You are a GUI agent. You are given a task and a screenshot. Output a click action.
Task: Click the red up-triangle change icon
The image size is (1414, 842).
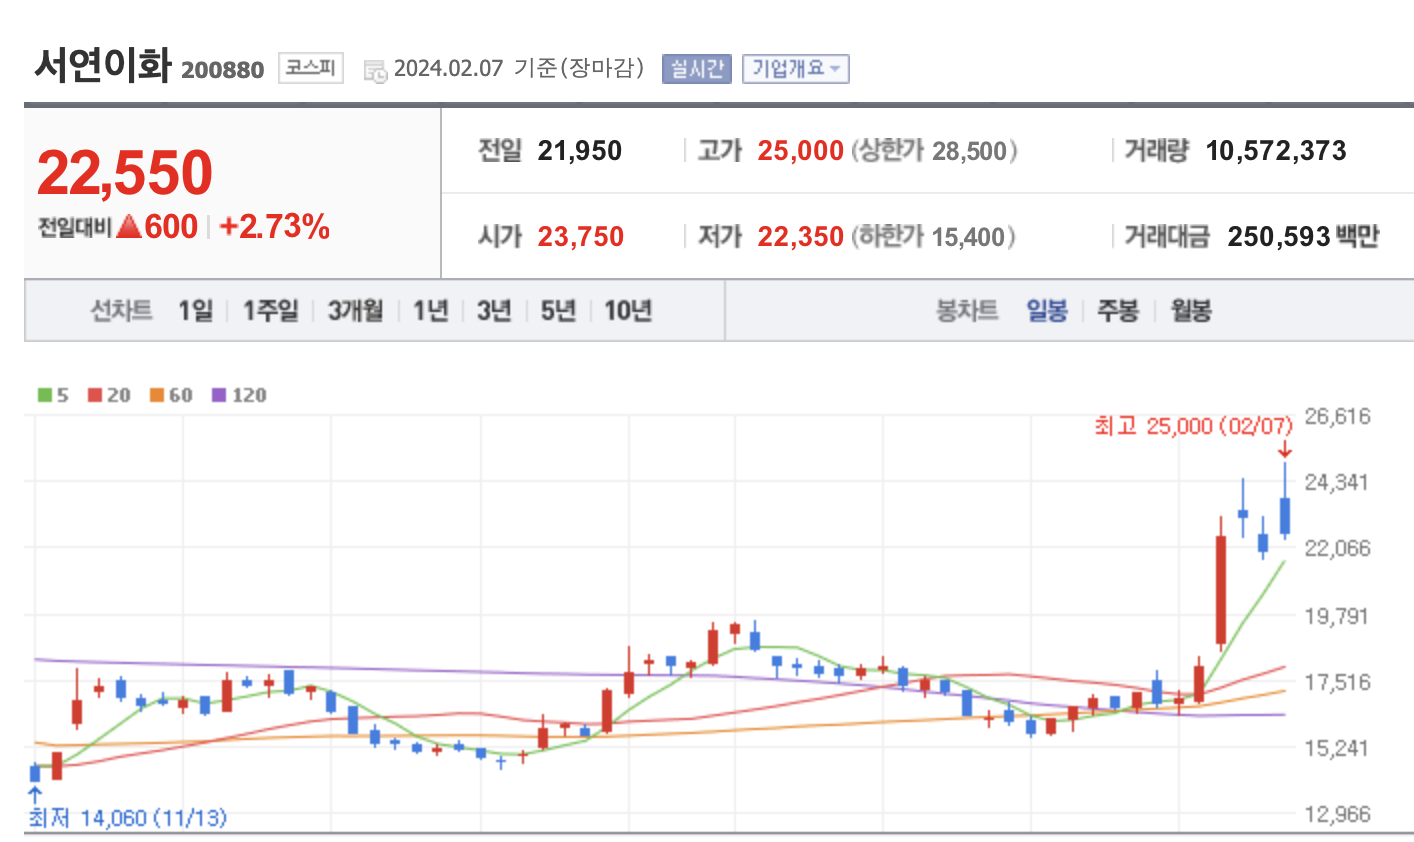click(x=128, y=226)
